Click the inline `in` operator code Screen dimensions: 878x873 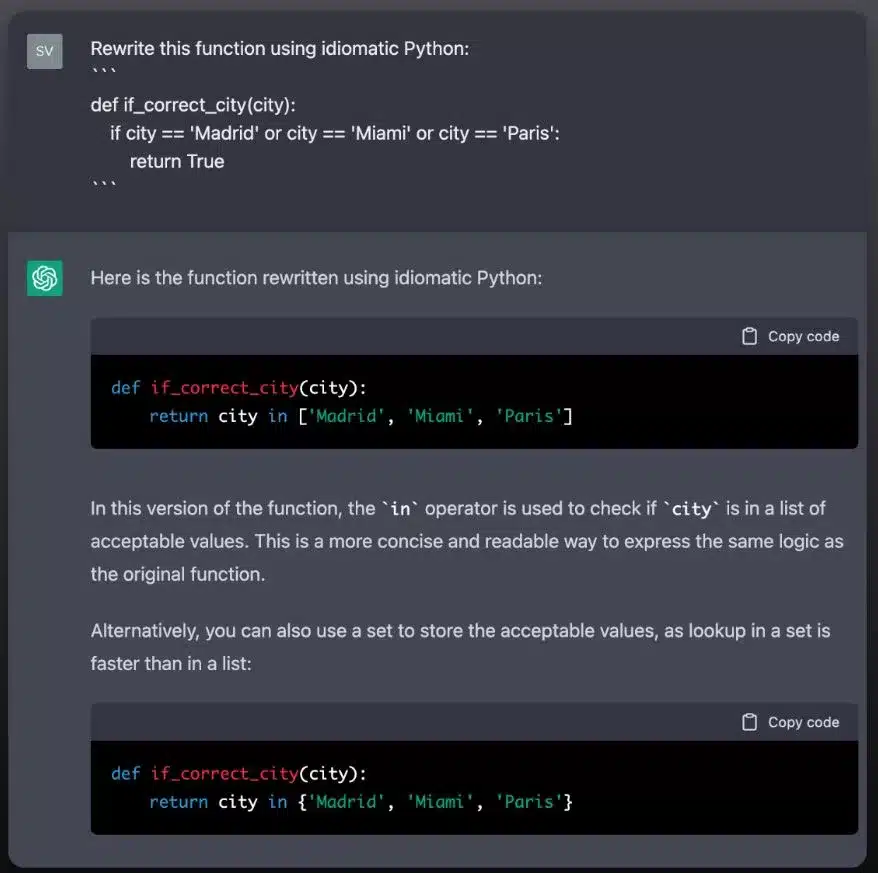(x=400, y=508)
